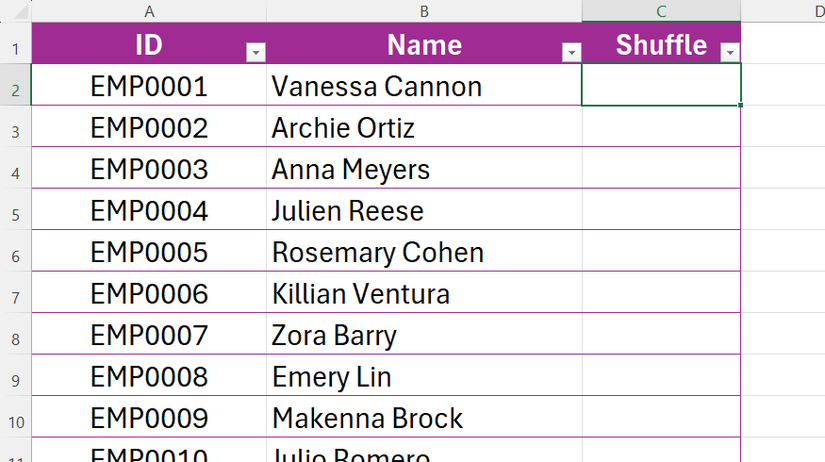Select column A header
This screenshot has height=462, width=825.
[x=149, y=11]
